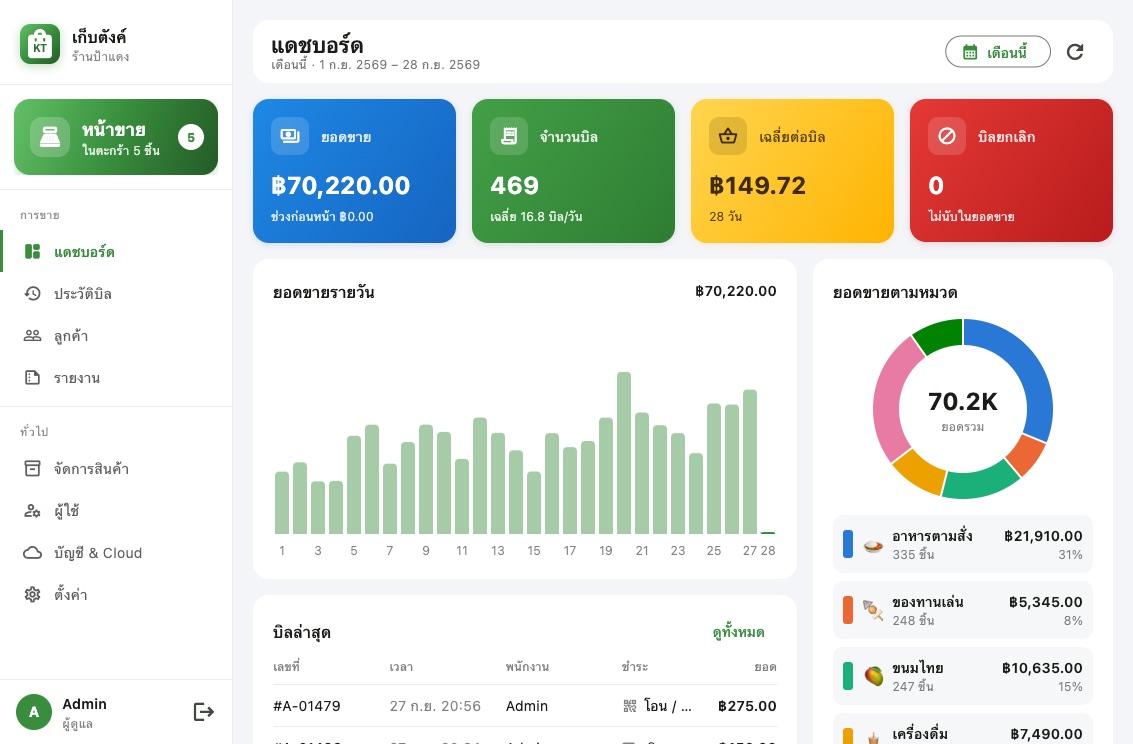Click the KT shopping bag logo
The height and width of the screenshot is (744, 1133).
40,44
